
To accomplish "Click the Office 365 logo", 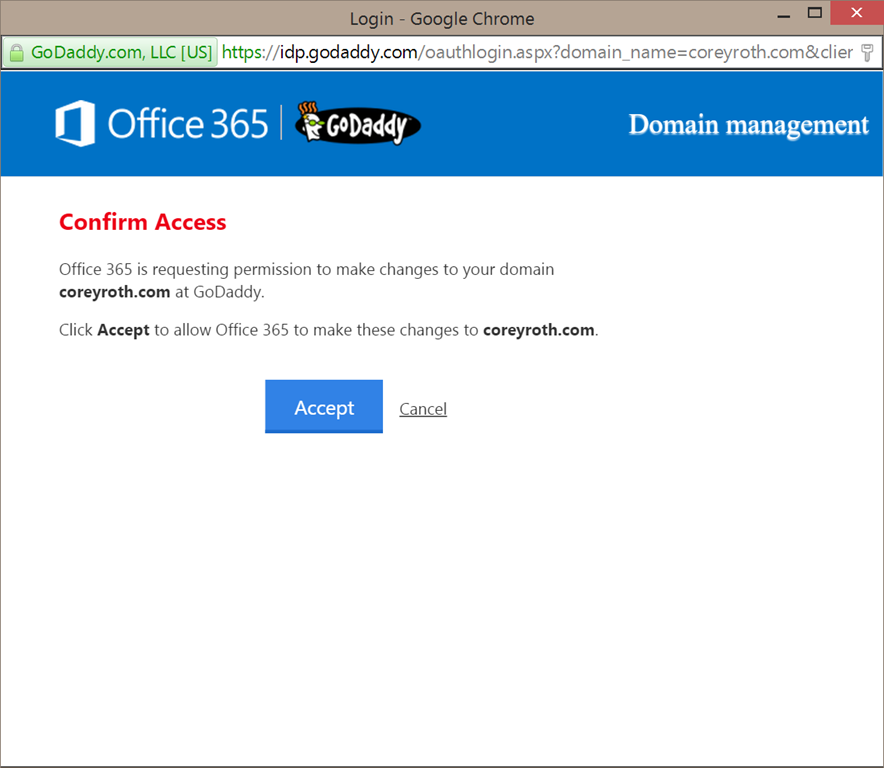I will [161, 123].
